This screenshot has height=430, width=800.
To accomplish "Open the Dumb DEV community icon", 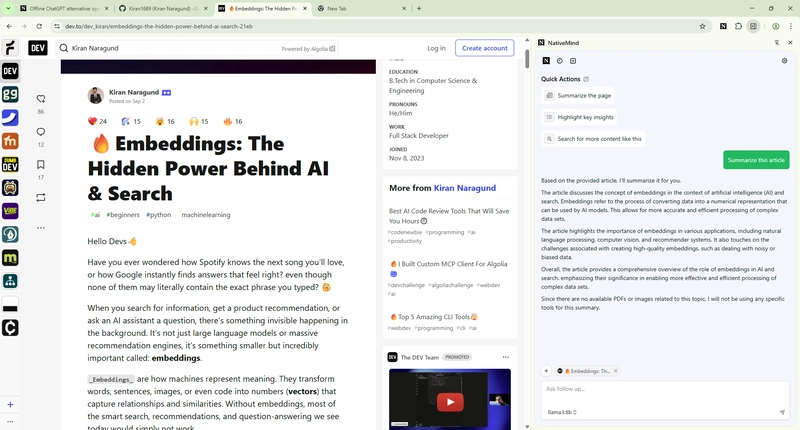I will (10, 164).
